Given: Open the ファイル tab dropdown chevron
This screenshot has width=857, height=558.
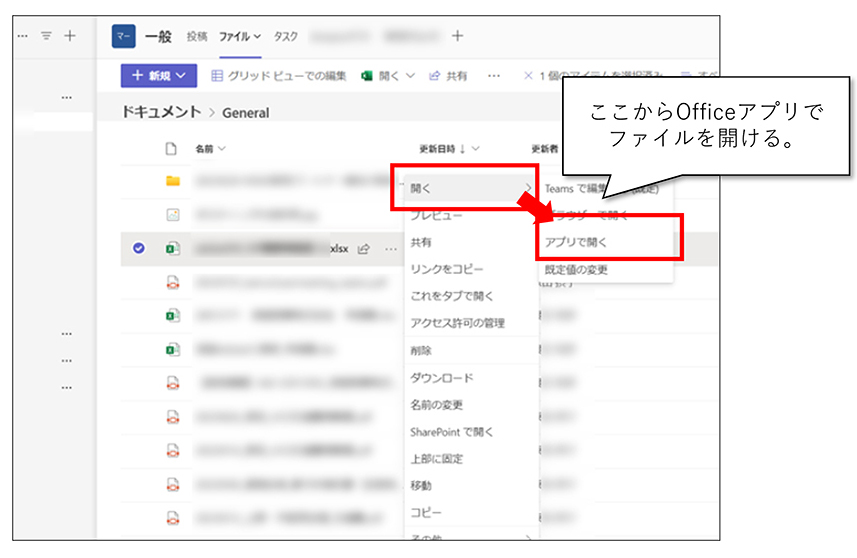Looking at the screenshot, I should click(x=257, y=37).
